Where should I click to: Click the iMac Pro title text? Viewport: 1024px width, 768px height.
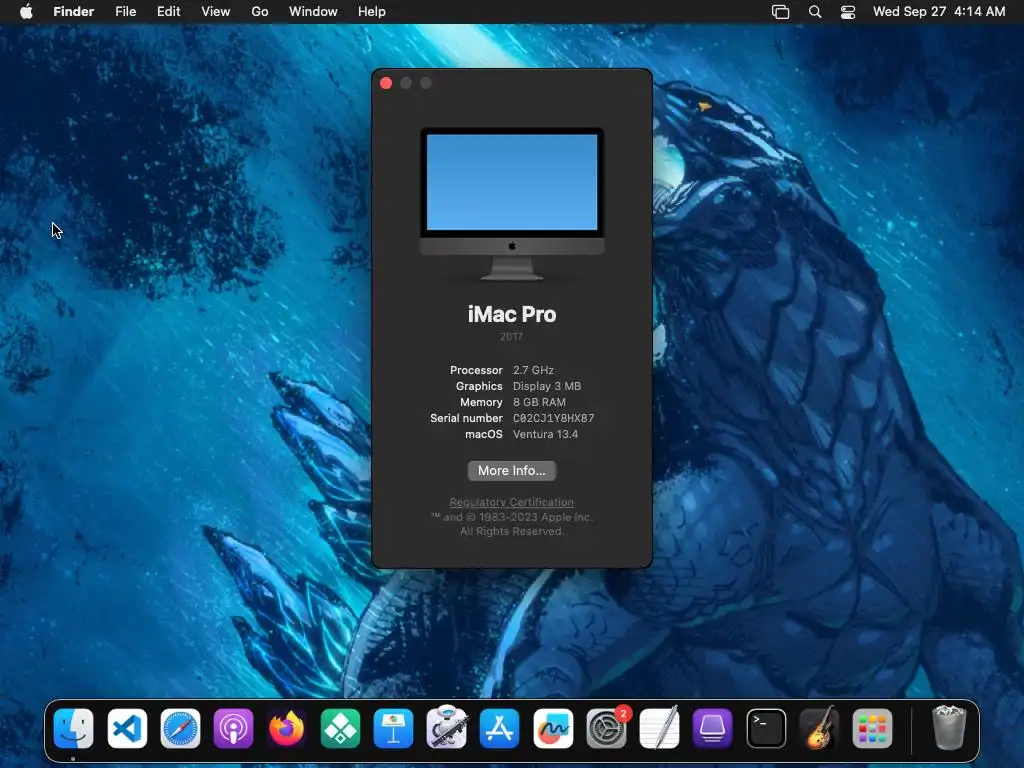(512, 314)
